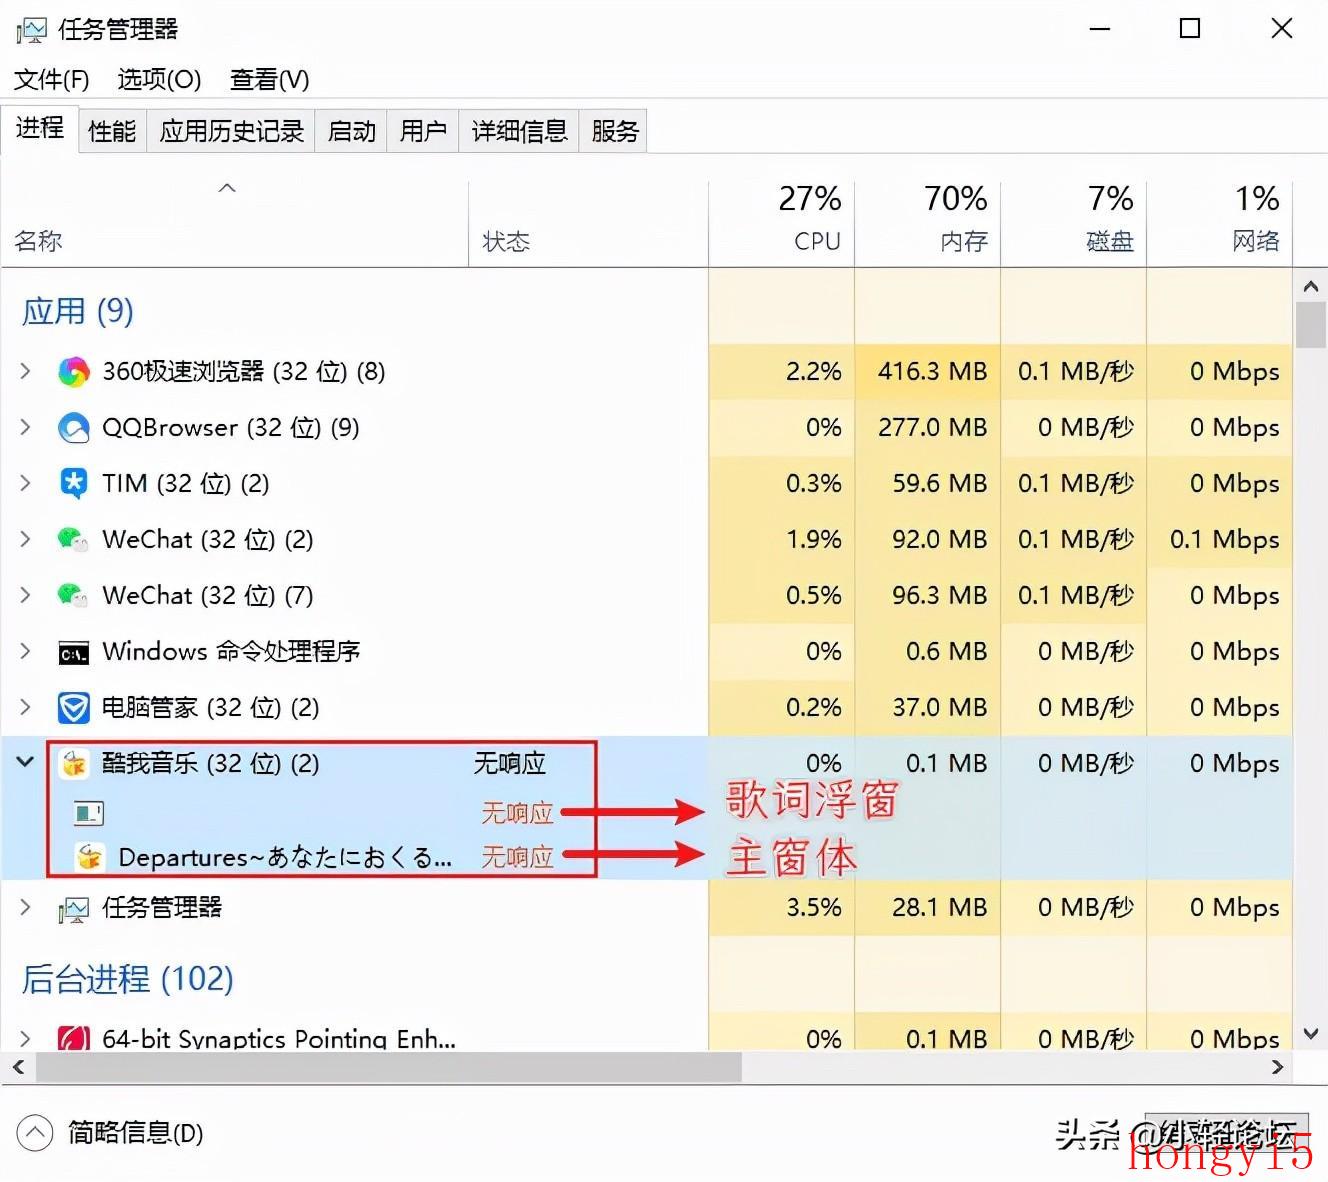Click the 简略信息 circle arrow icon
This screenshot has height=1182, width=1328.
tap(35, 1134)
